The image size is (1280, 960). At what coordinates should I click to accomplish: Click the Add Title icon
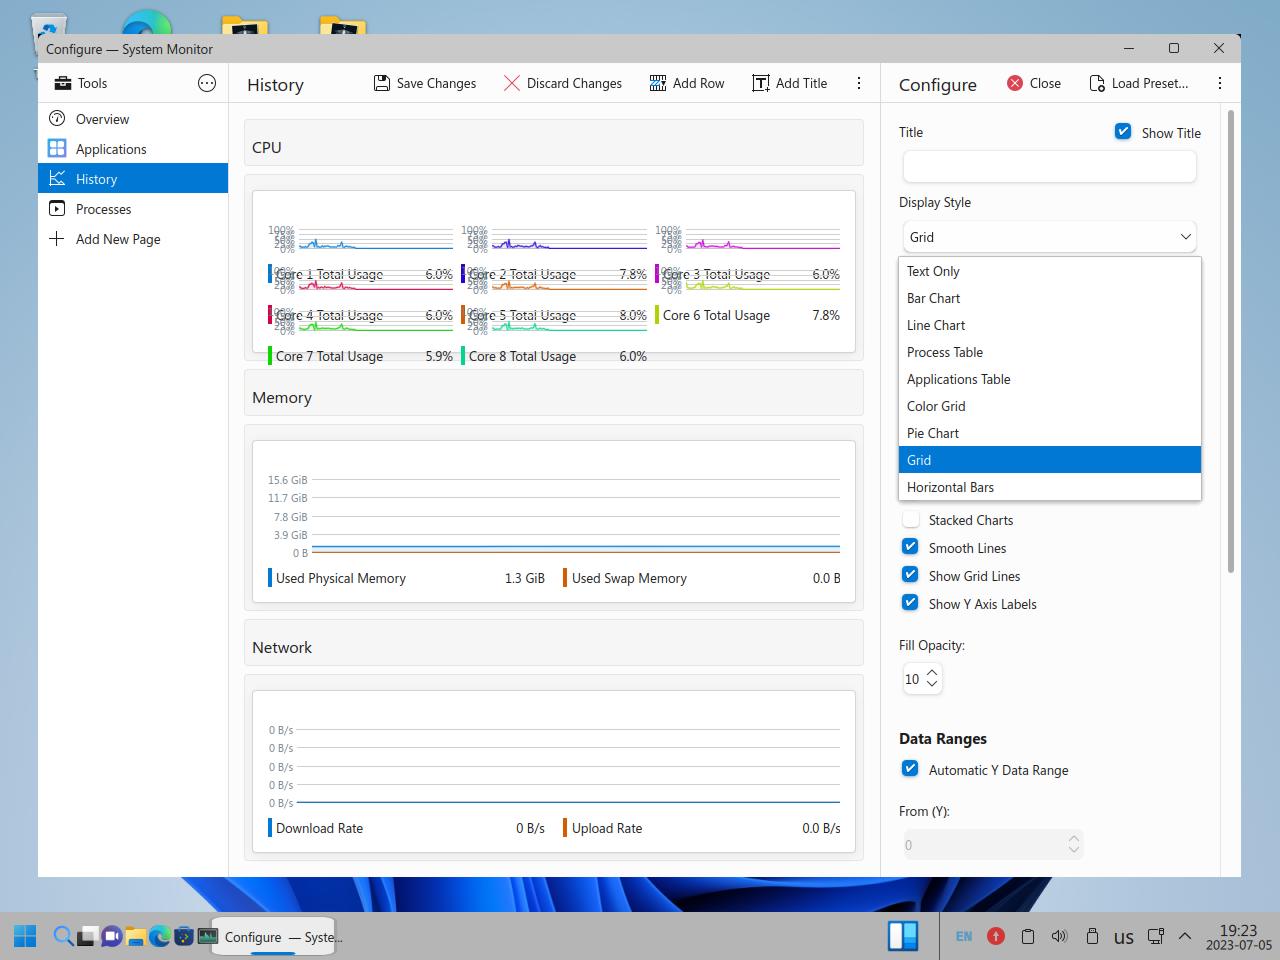[x=761, y=83]
